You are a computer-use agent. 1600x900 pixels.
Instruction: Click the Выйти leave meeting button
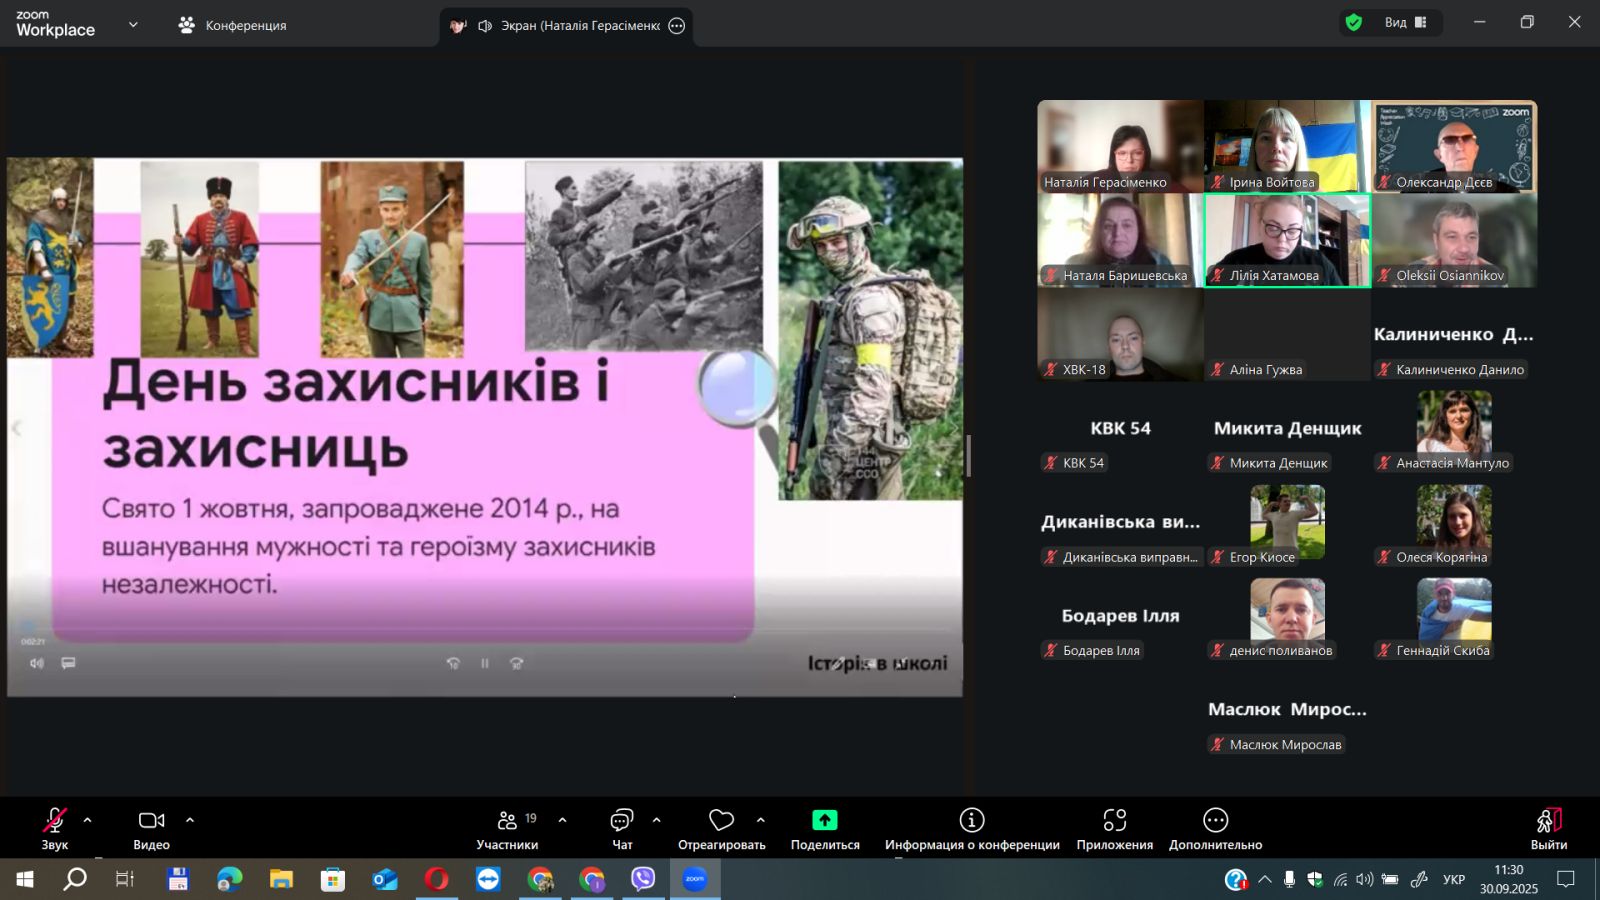click(1548, 829)
